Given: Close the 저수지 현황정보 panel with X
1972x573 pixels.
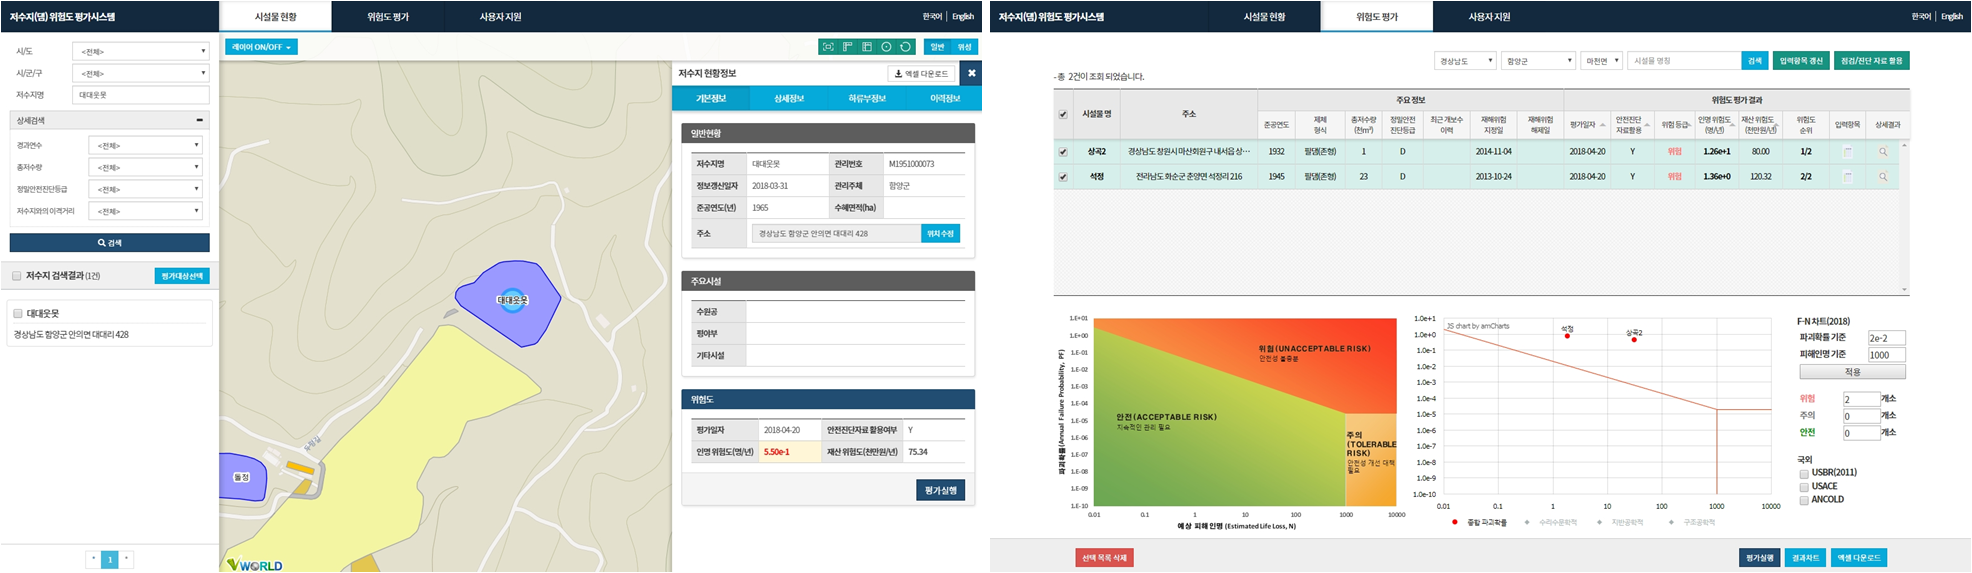Looking at the screenshot, I should point(971,73).
